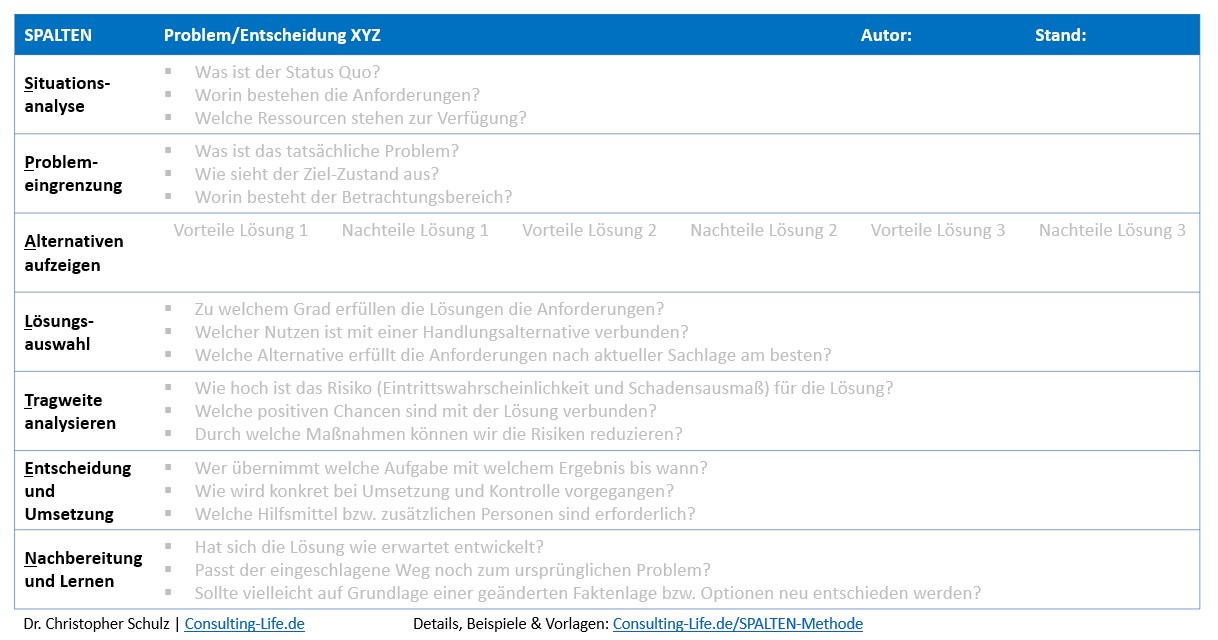Select the Vorteile Lösung 2 placeholder

pos(589,231)
